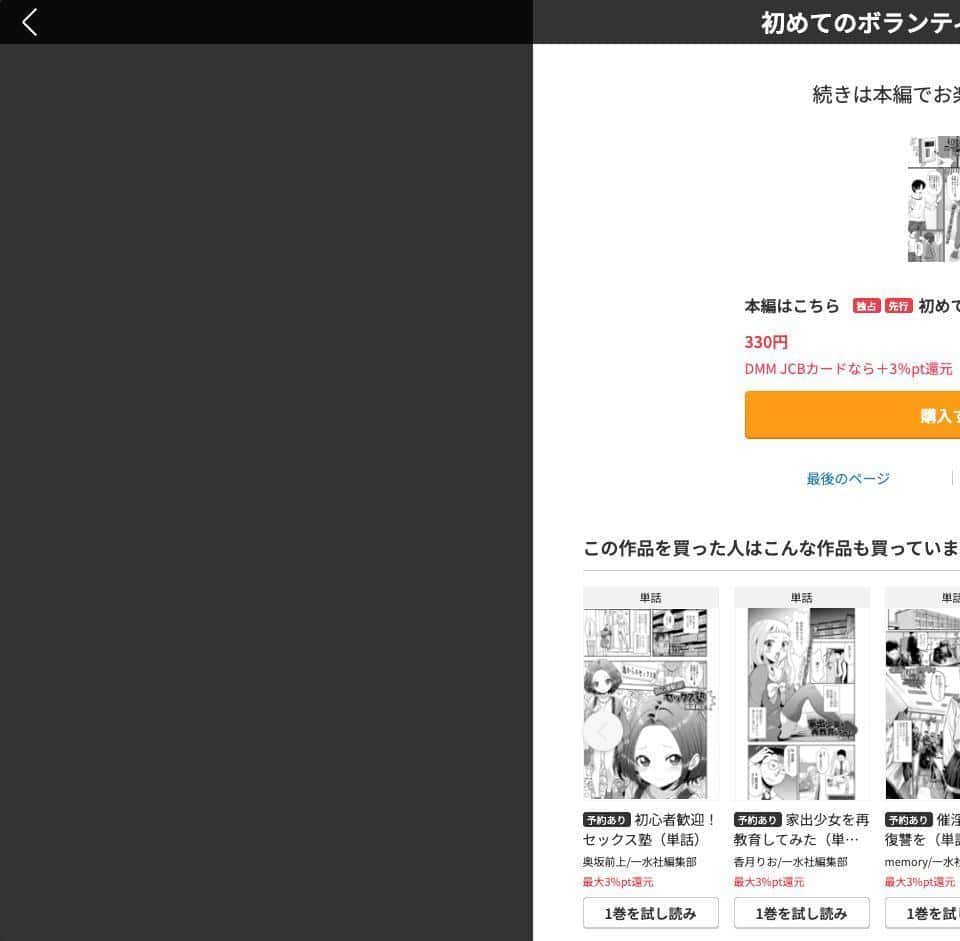Open the first recommended item's thumbnail
Image resolution: width=960 pixels, height=941 pixels.
[645, 703]
